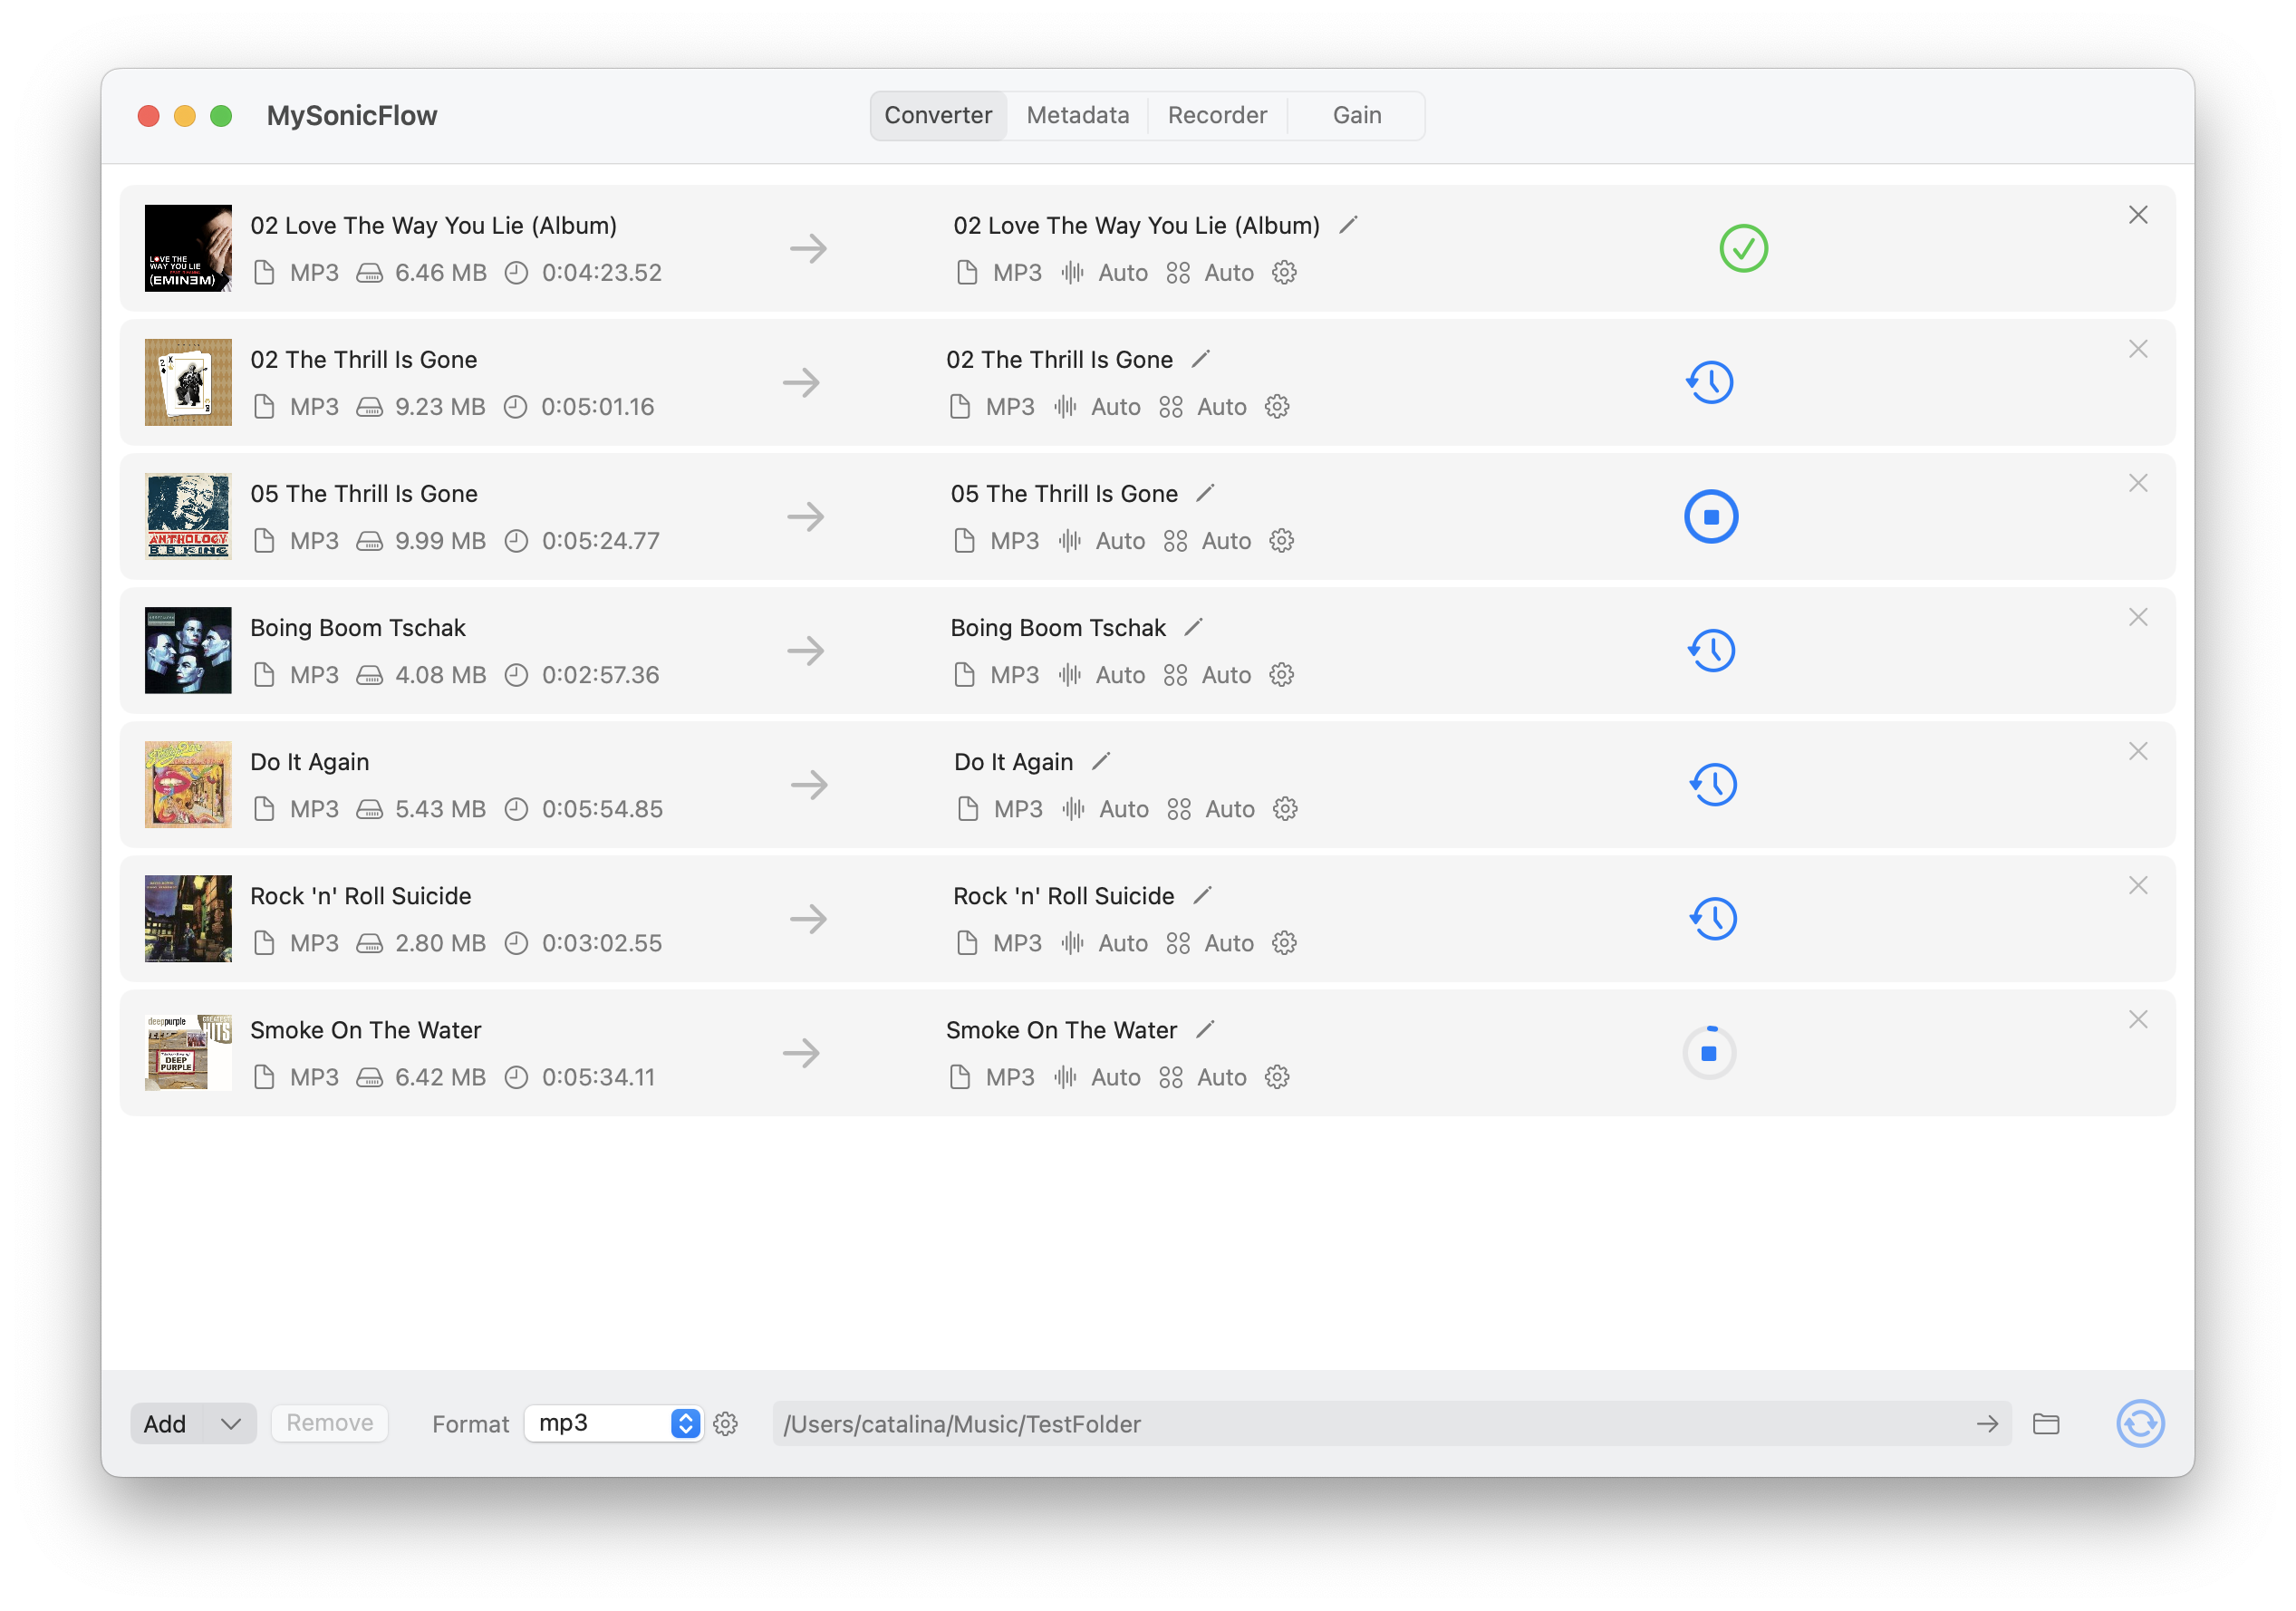2296x1611 pixels.
Task: Switch to the Metadata tab
Action: pyautogui.click(x=1077, y=116)
